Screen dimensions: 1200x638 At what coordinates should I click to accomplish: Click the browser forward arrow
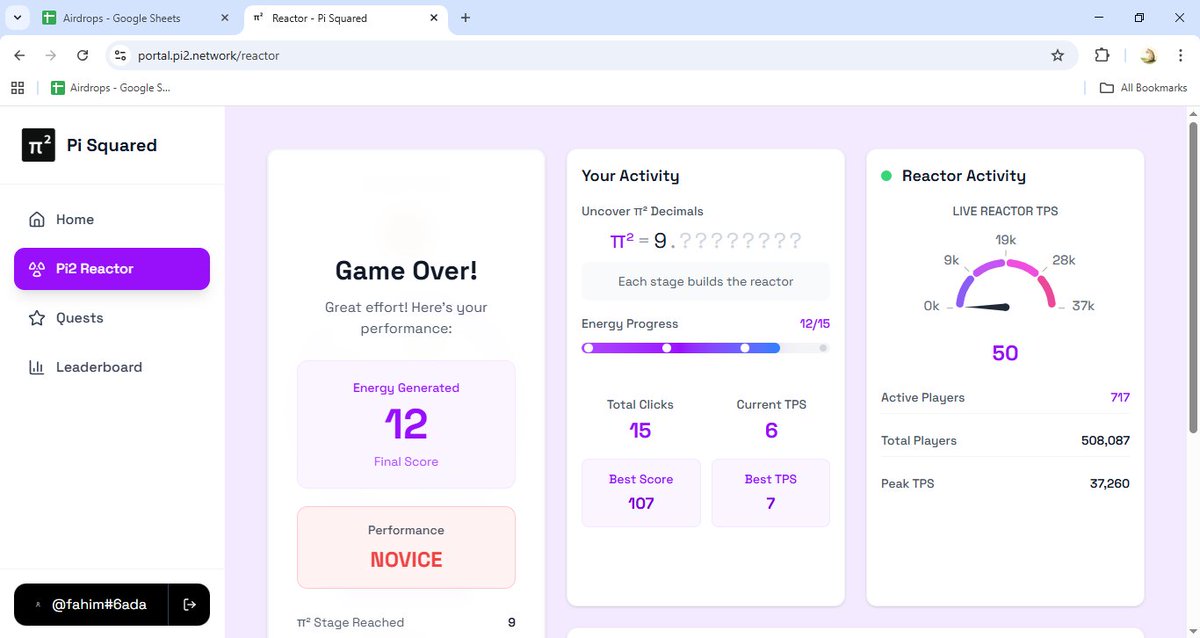51,56
